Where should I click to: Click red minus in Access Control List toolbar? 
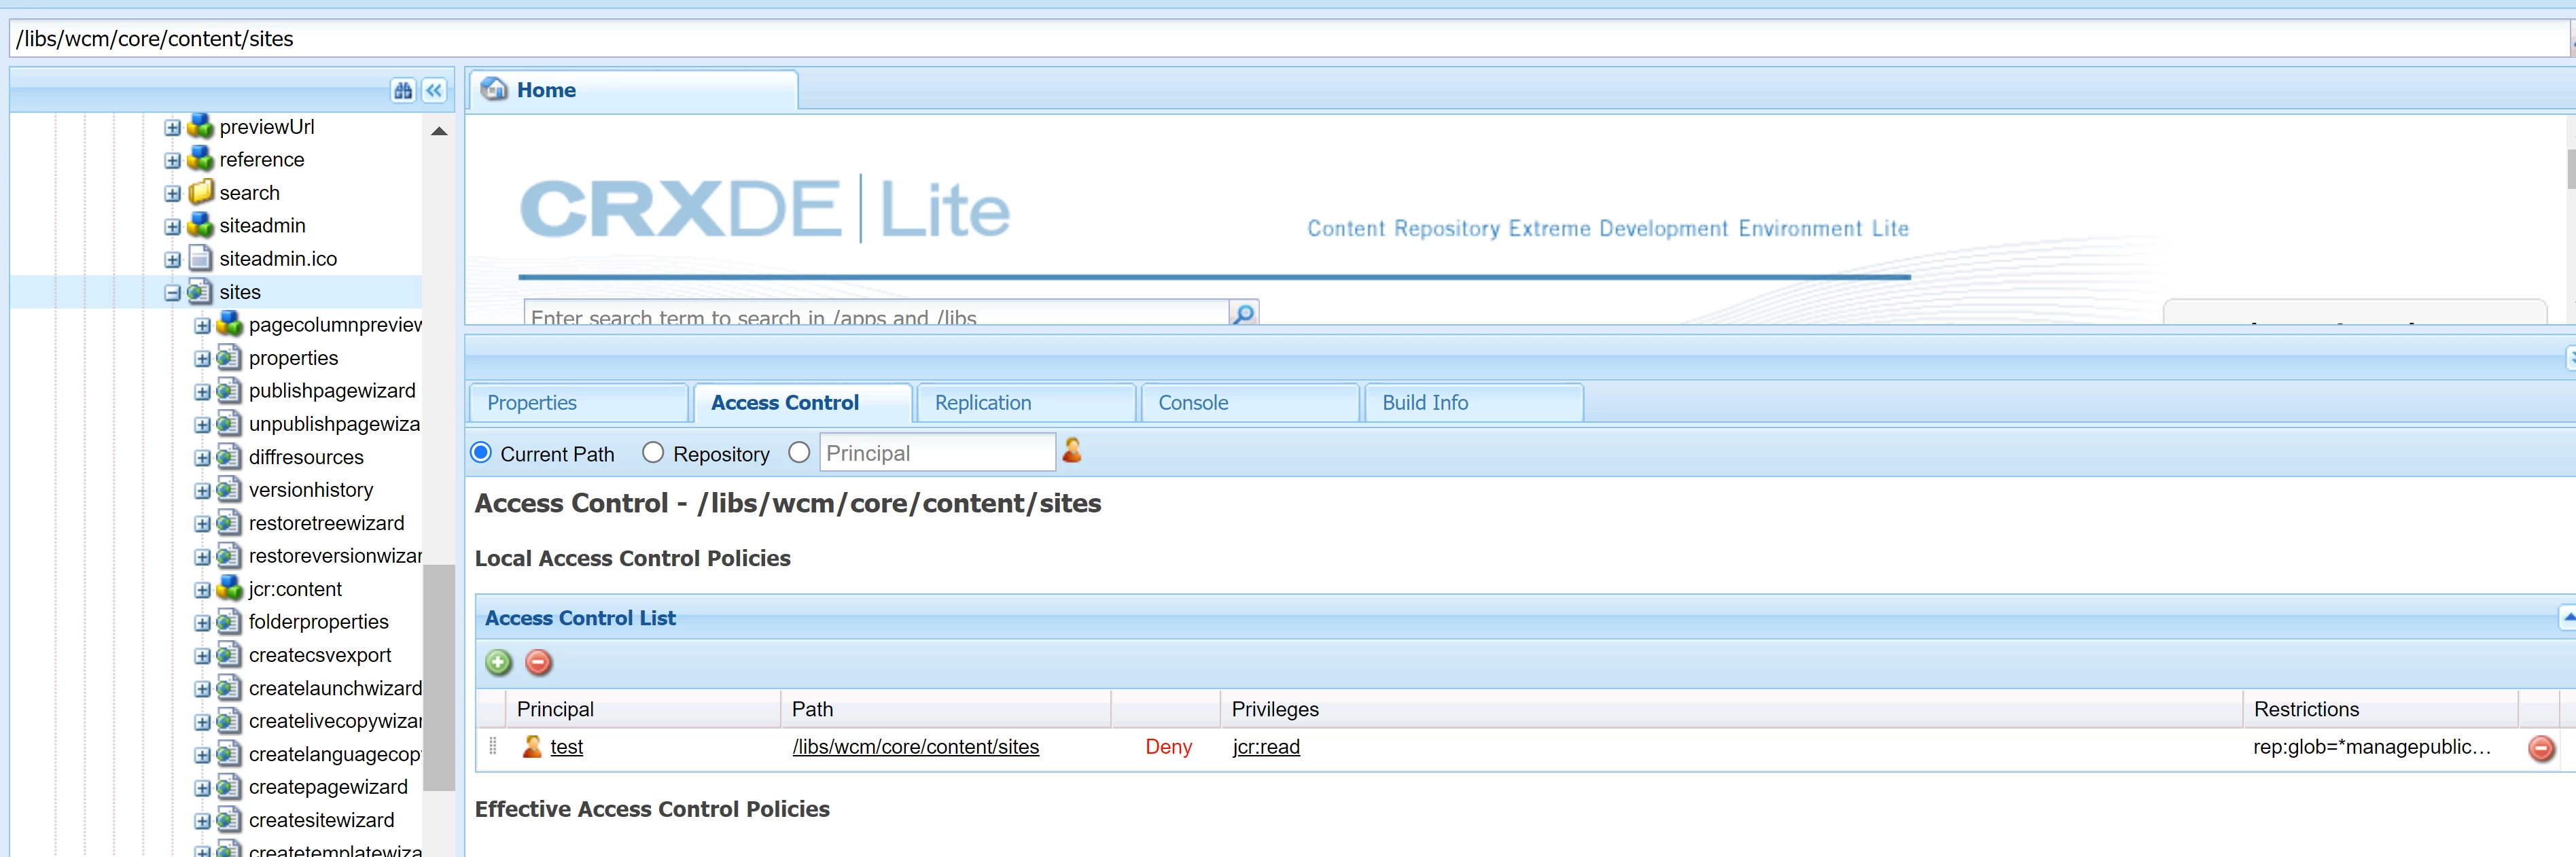[x=538, y=662]
